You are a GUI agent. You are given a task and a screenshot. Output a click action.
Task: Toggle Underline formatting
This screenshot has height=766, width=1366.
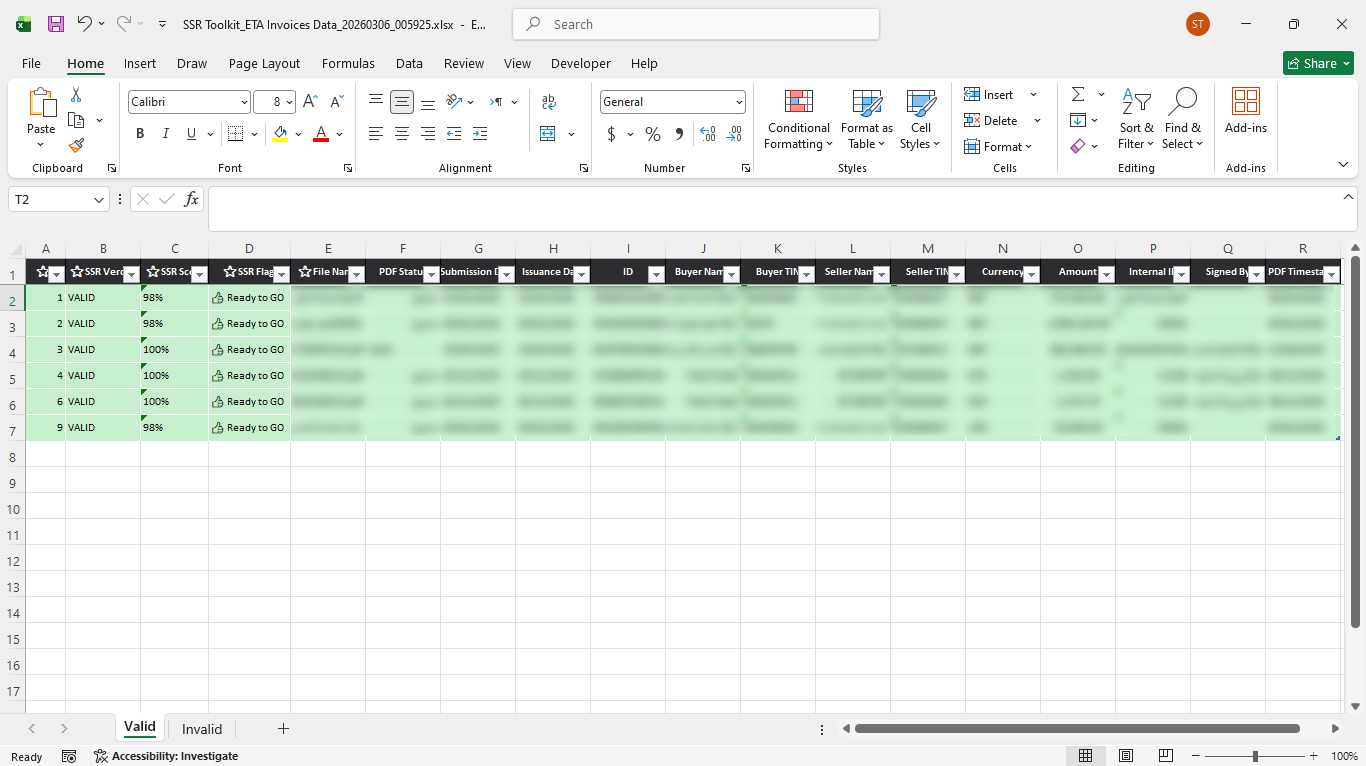click(x=192, y=134)
